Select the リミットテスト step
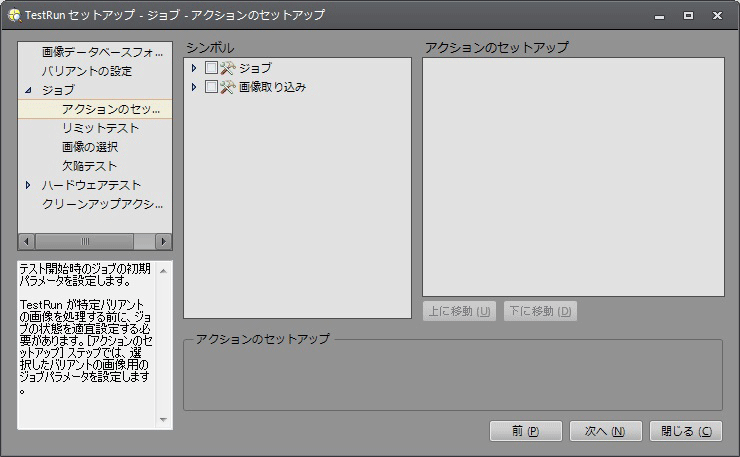The height and width of the screenshot is (457, 740). tap(100, 128)
